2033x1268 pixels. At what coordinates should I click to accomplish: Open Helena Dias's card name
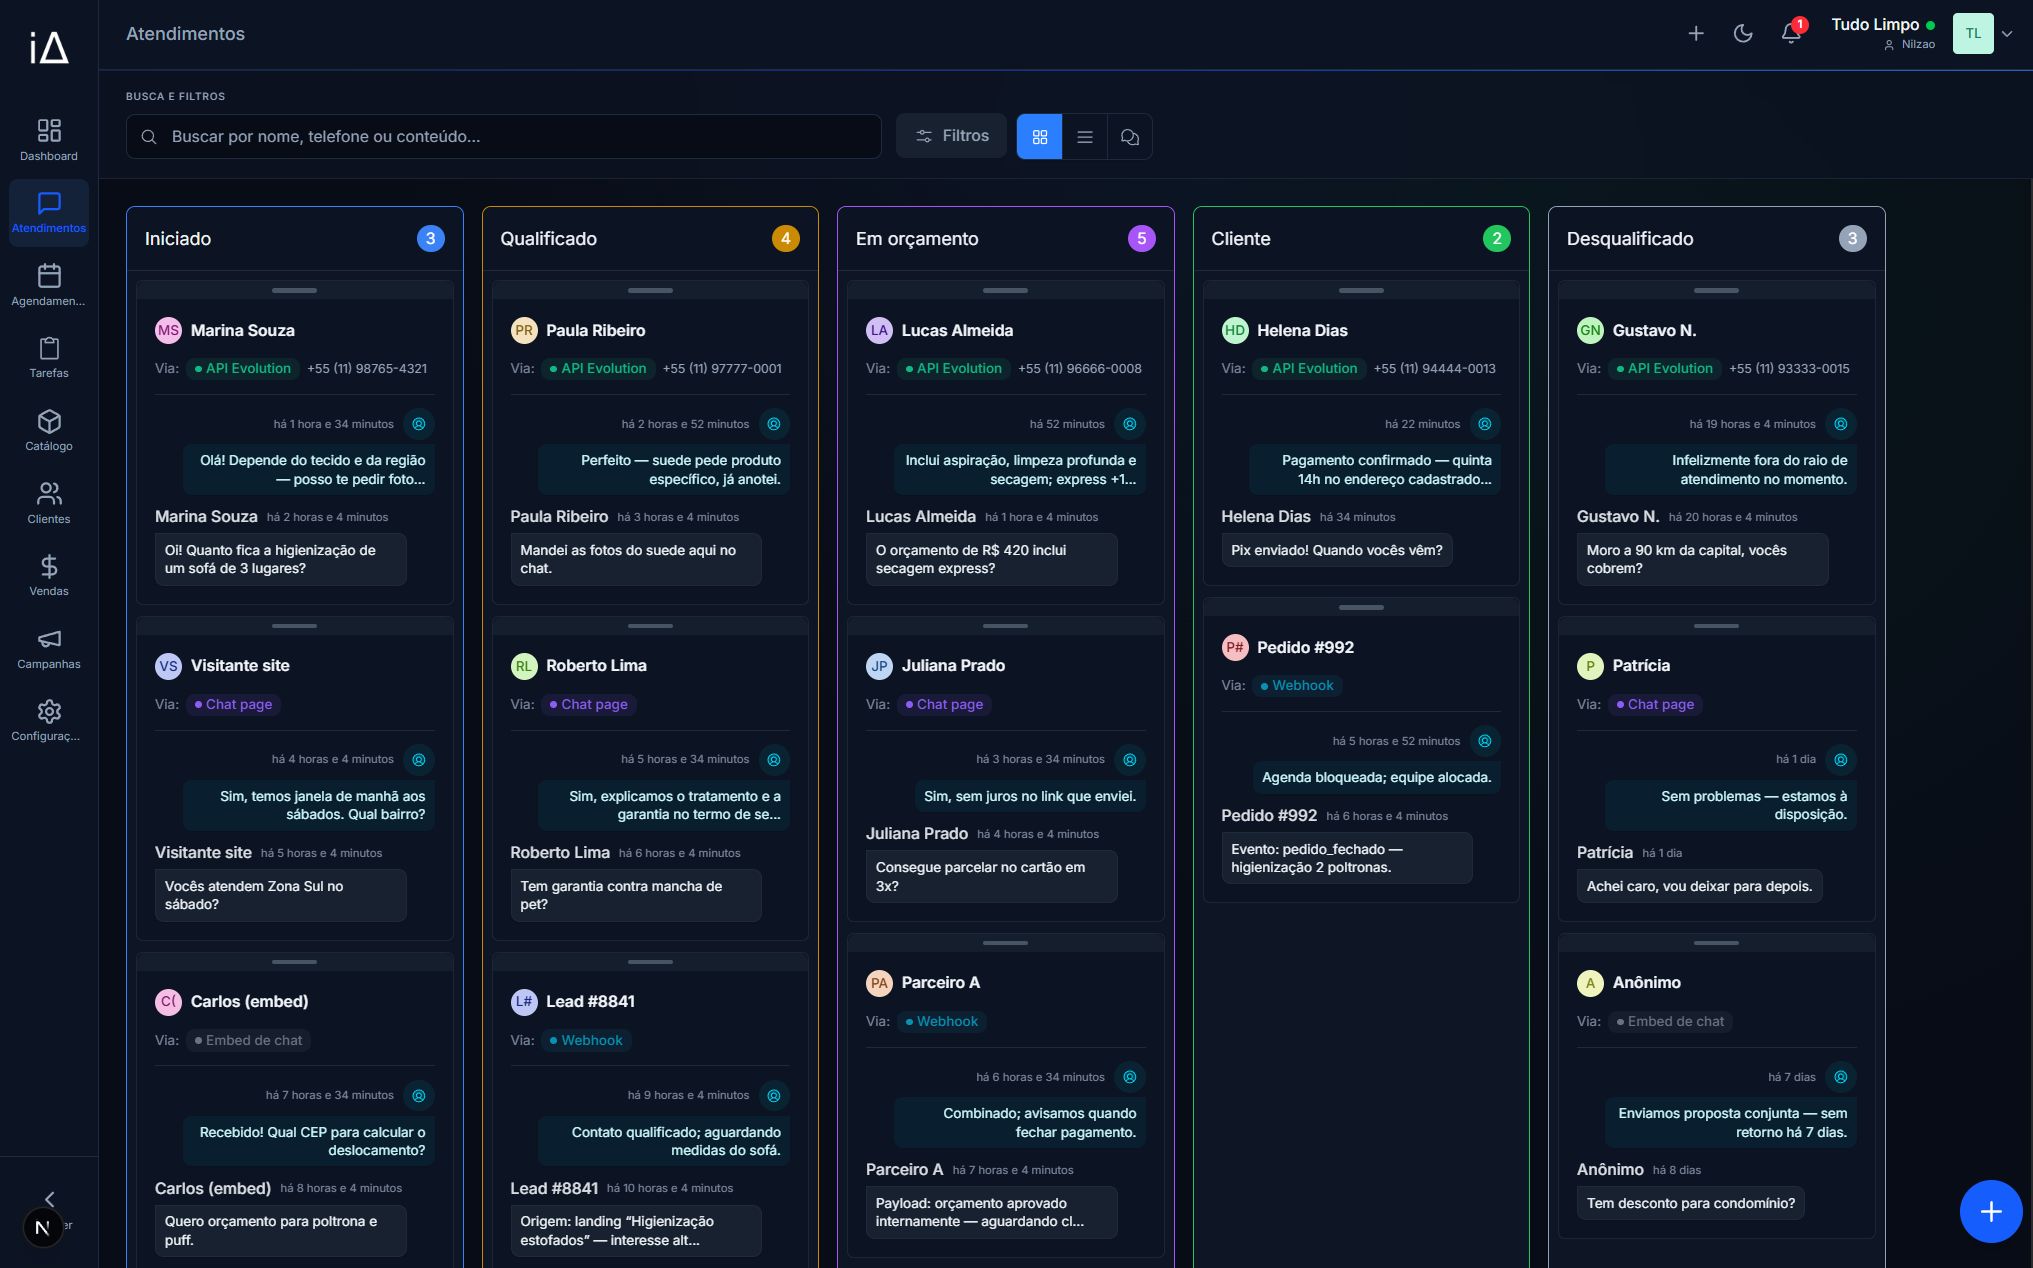pyautogui.click(x=1302, y=330)
